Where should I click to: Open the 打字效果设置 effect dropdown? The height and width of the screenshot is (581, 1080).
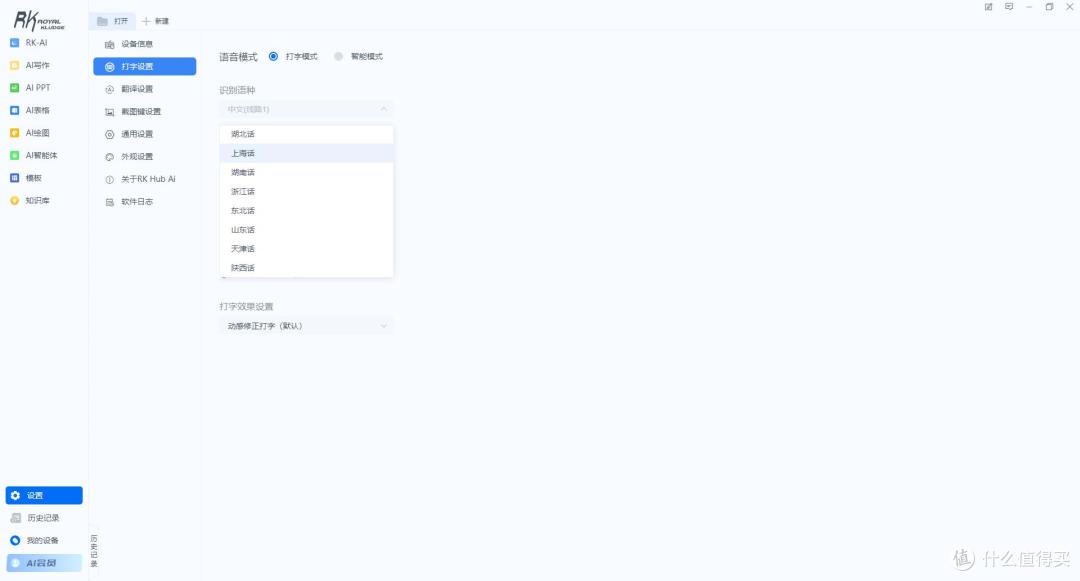(x=306, y=326)
